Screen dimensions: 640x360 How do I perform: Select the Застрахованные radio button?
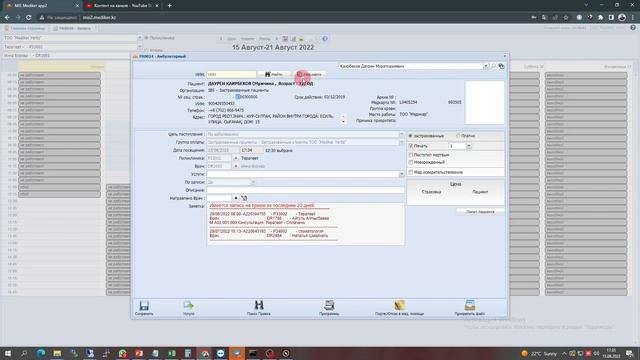pos(411,136)
